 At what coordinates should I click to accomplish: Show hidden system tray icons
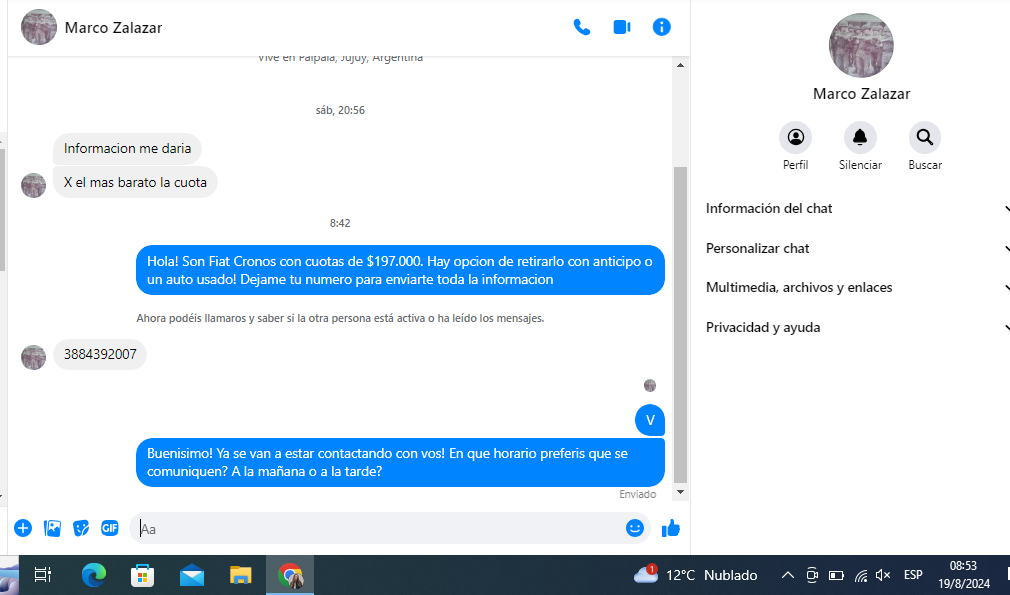788,575
